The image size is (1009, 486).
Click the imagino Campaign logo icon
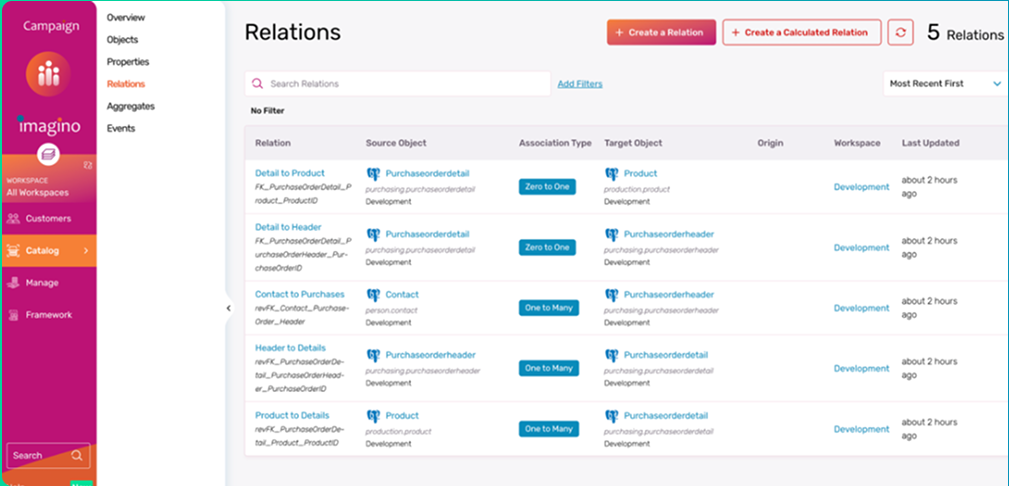(x=48, y=78)
